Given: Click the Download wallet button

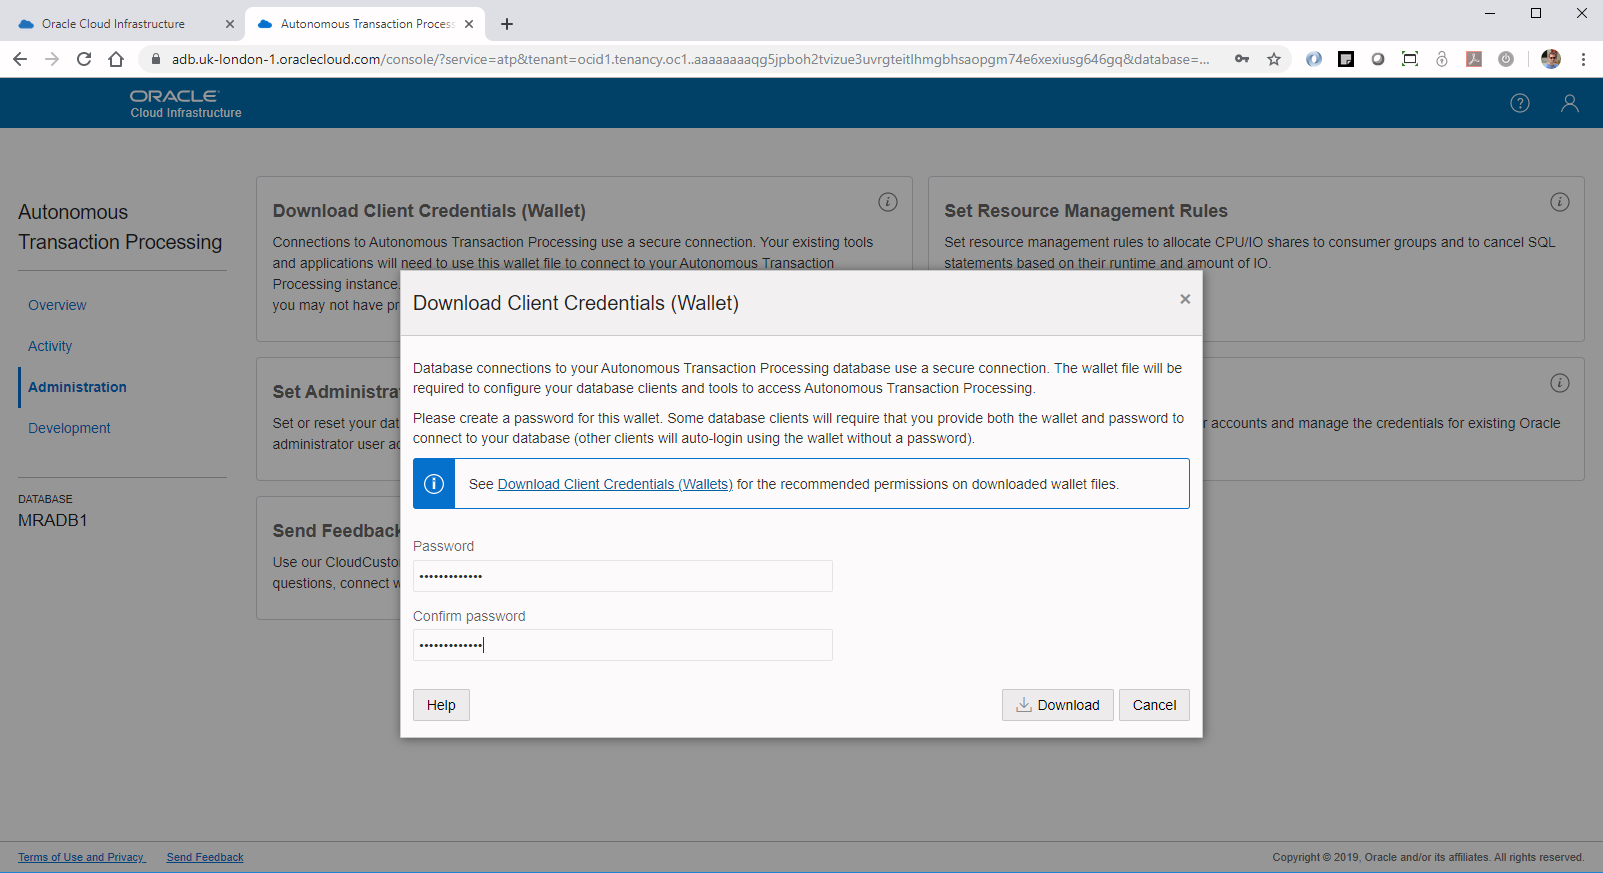Looking at the screenshot, I should (1057, 705).
